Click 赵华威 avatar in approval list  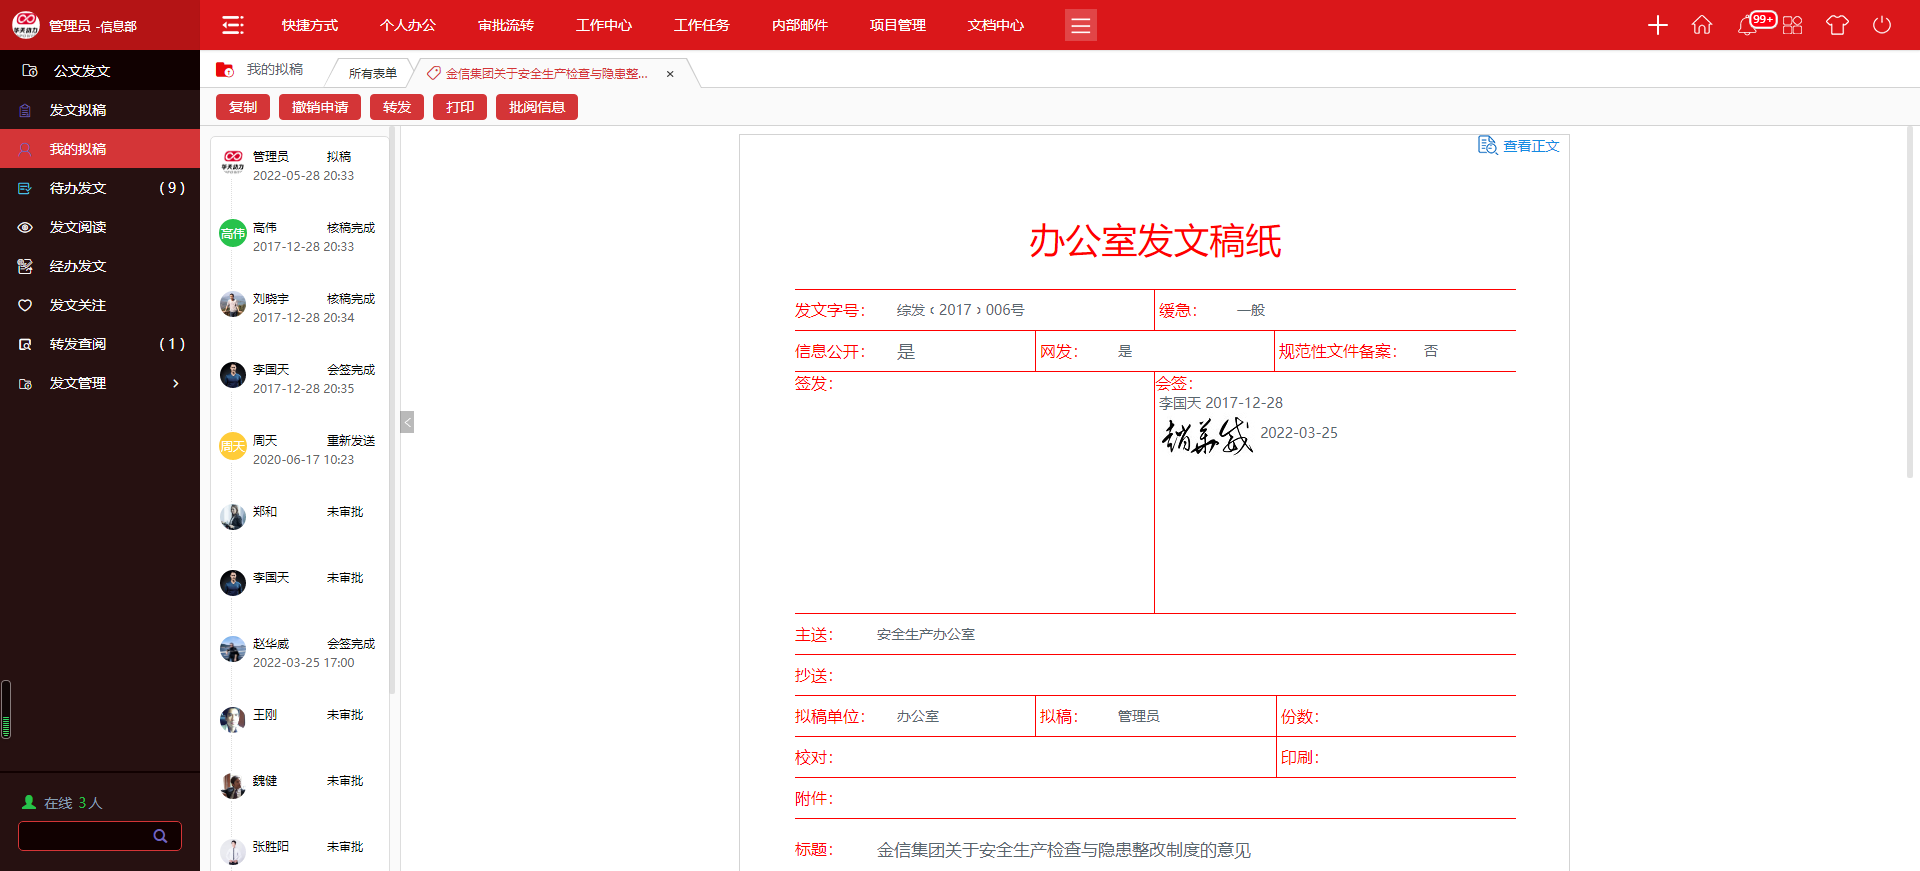click(x=233, y=650)
